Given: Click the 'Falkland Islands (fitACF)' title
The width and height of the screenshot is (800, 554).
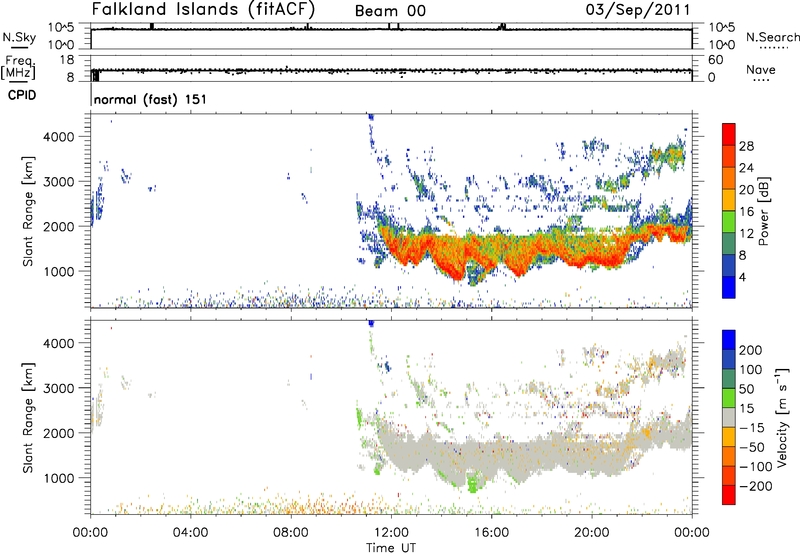Looking at the screenshot, I should pos(203,9).
